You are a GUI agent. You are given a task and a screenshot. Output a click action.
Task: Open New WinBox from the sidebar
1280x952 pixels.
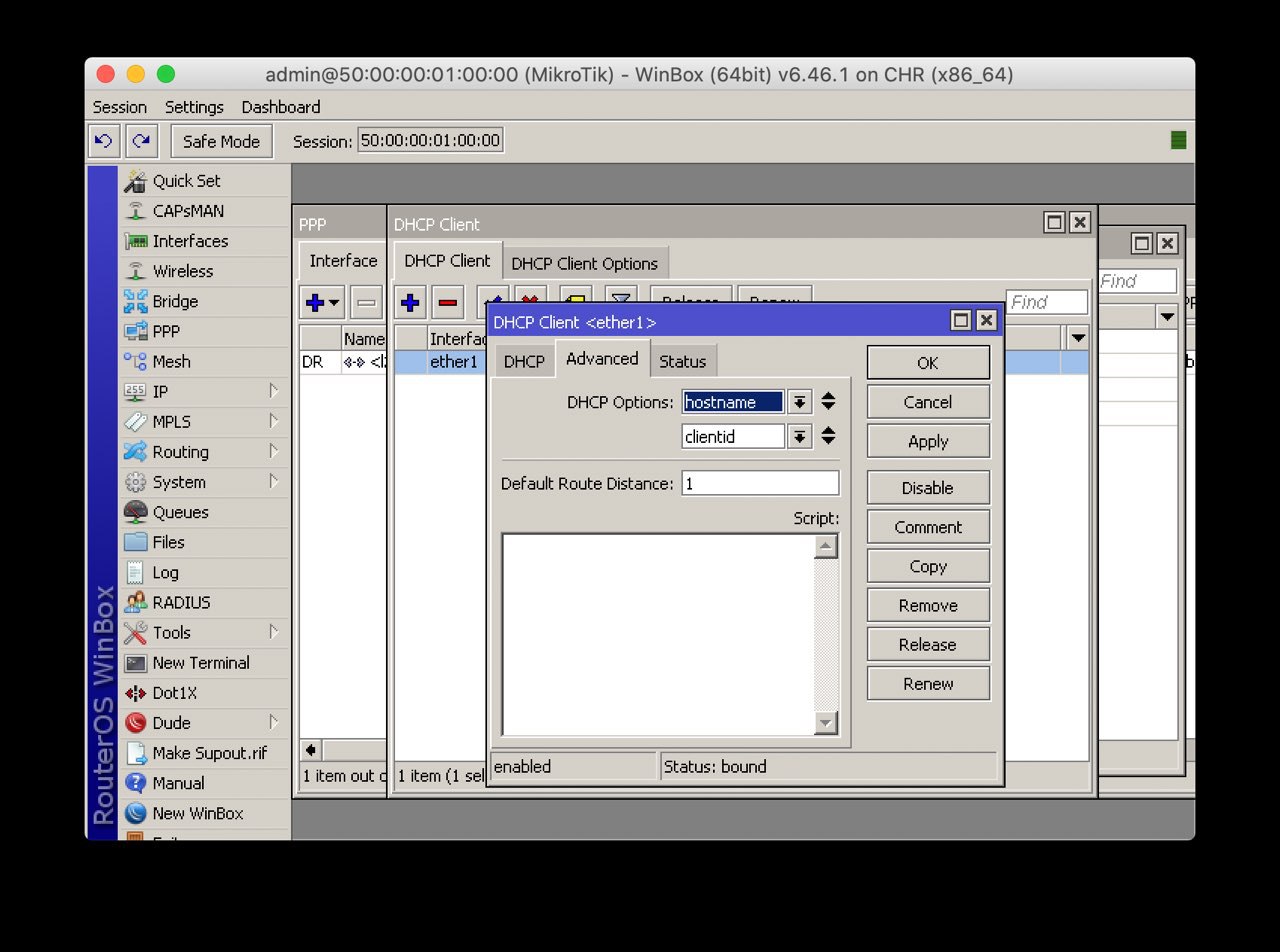tap(197, 813)
